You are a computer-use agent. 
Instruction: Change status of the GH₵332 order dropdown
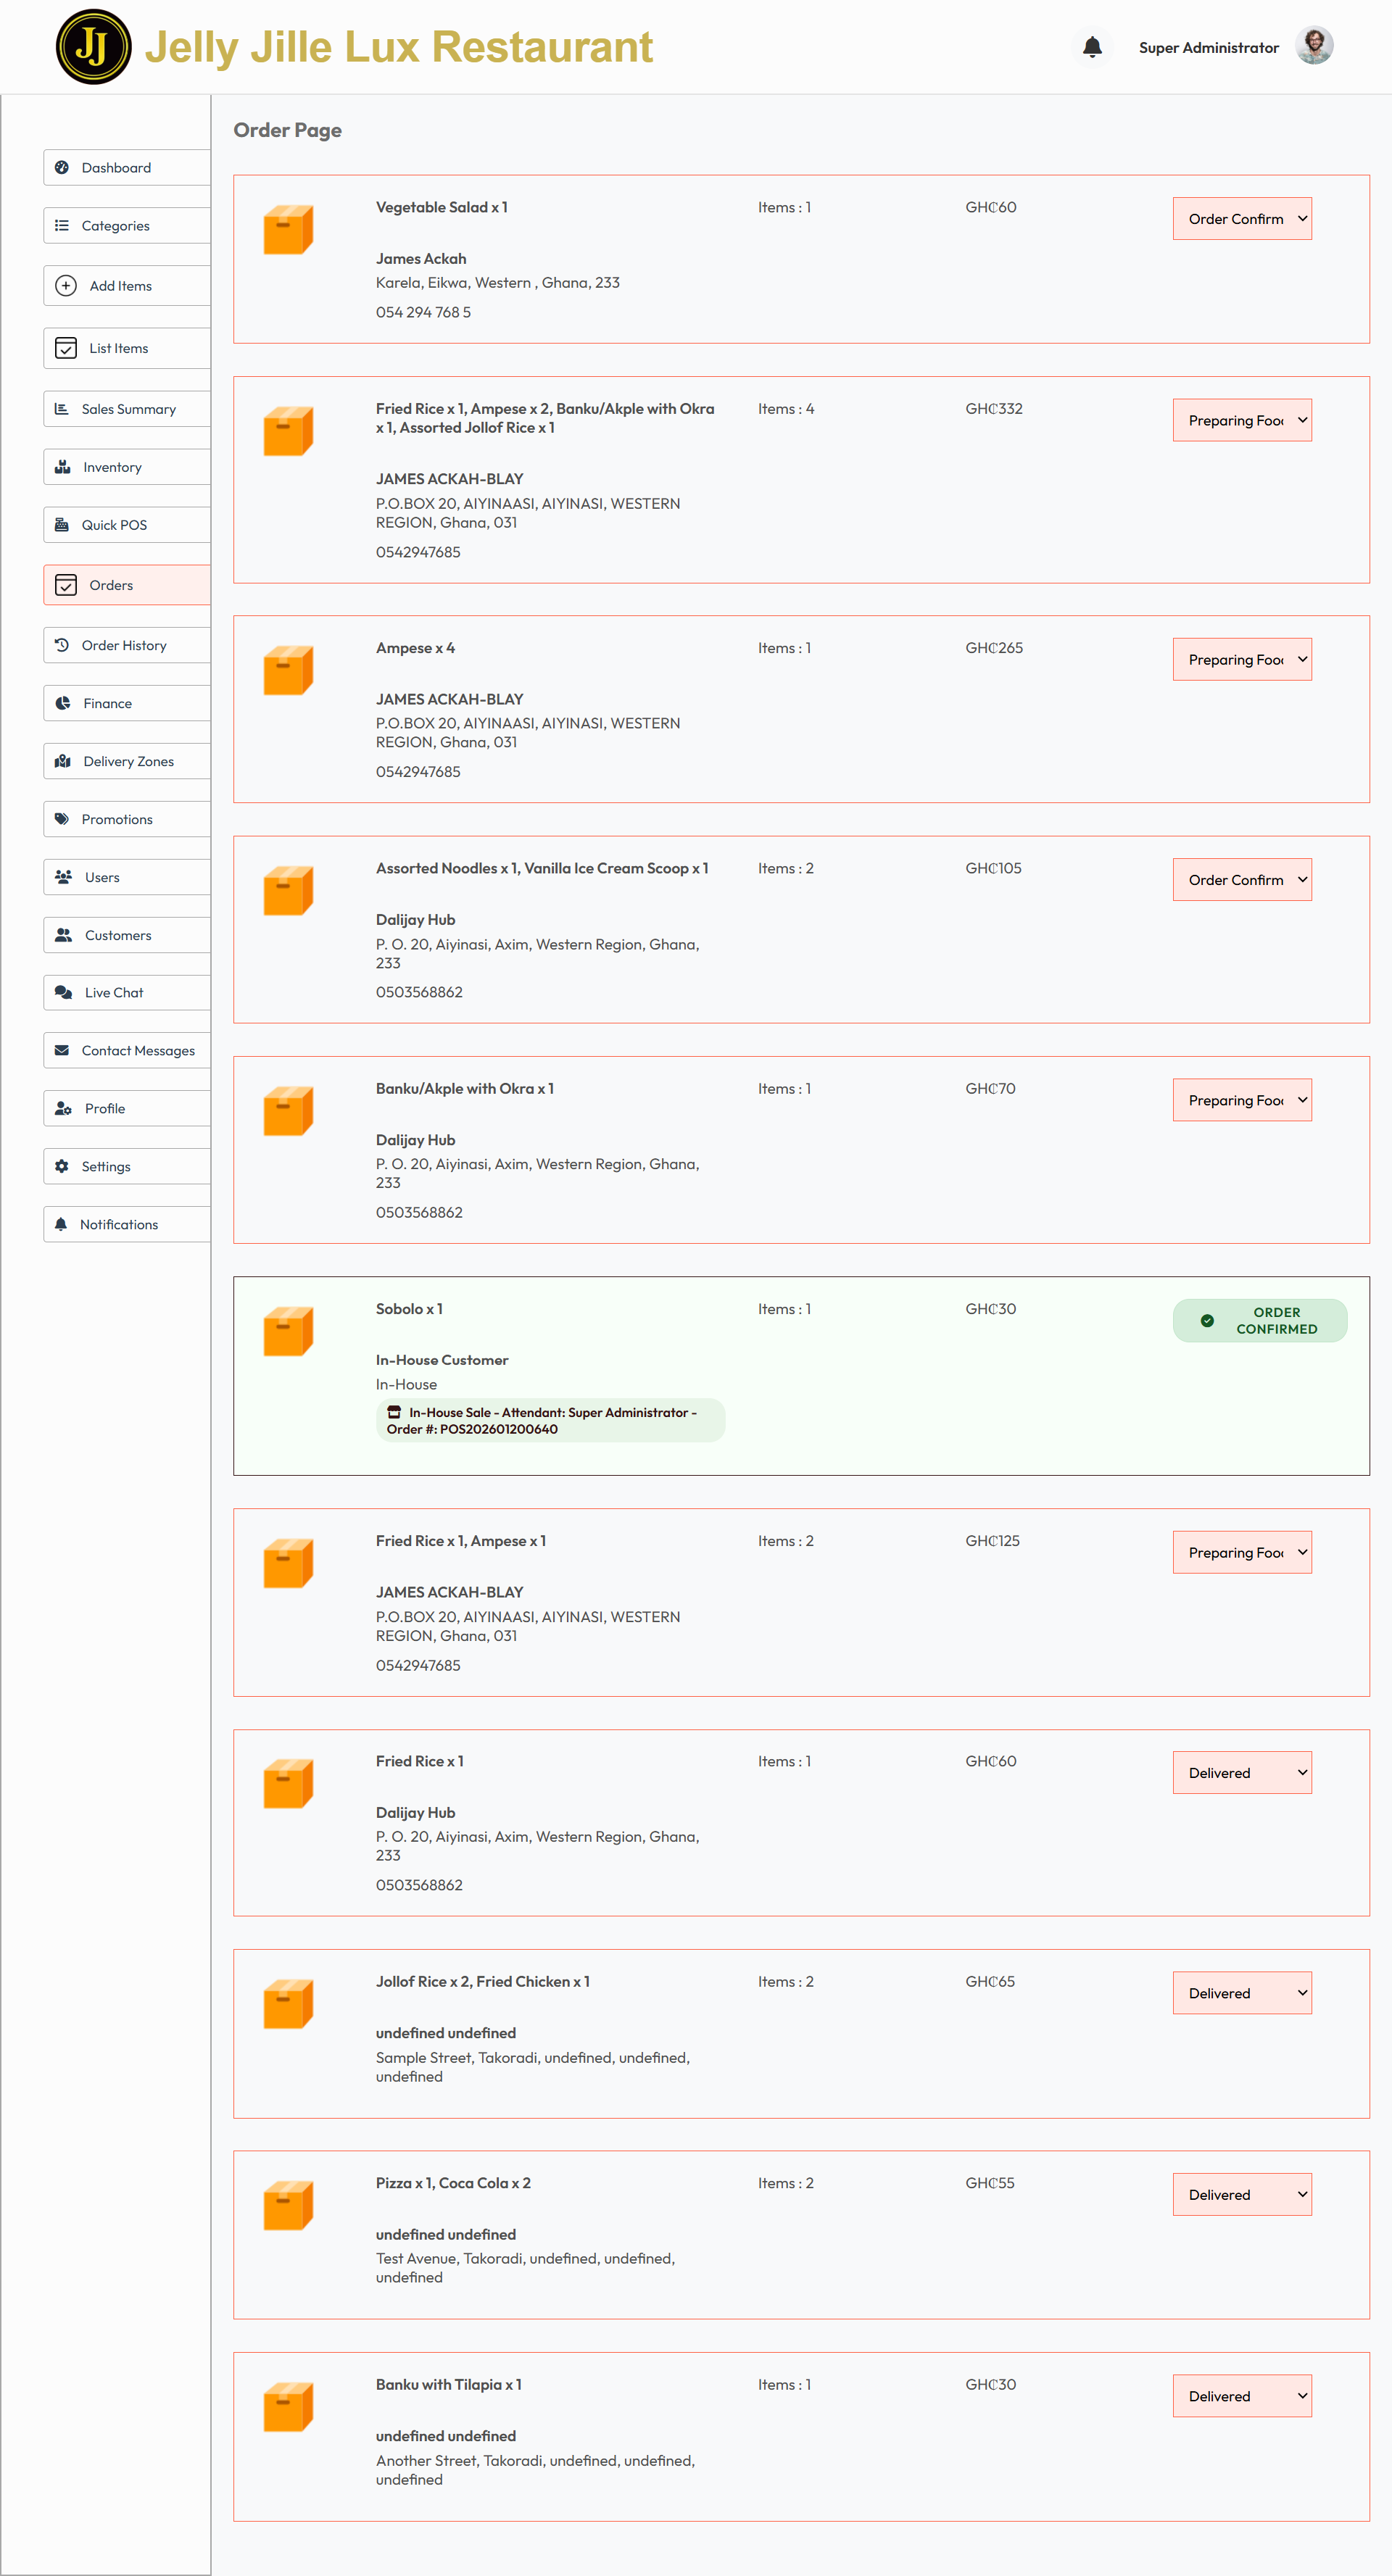coord(1242,421)
